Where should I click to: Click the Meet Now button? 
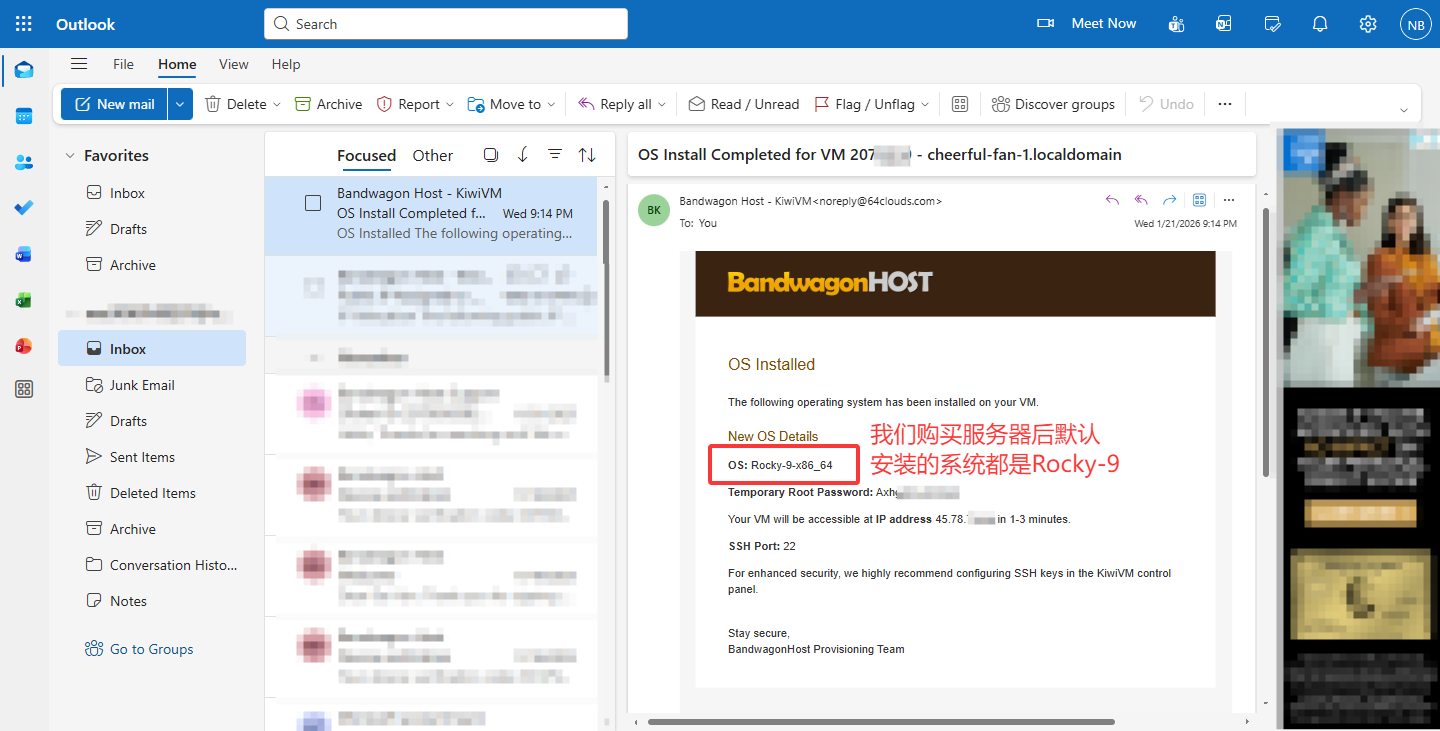(1087, 24)
